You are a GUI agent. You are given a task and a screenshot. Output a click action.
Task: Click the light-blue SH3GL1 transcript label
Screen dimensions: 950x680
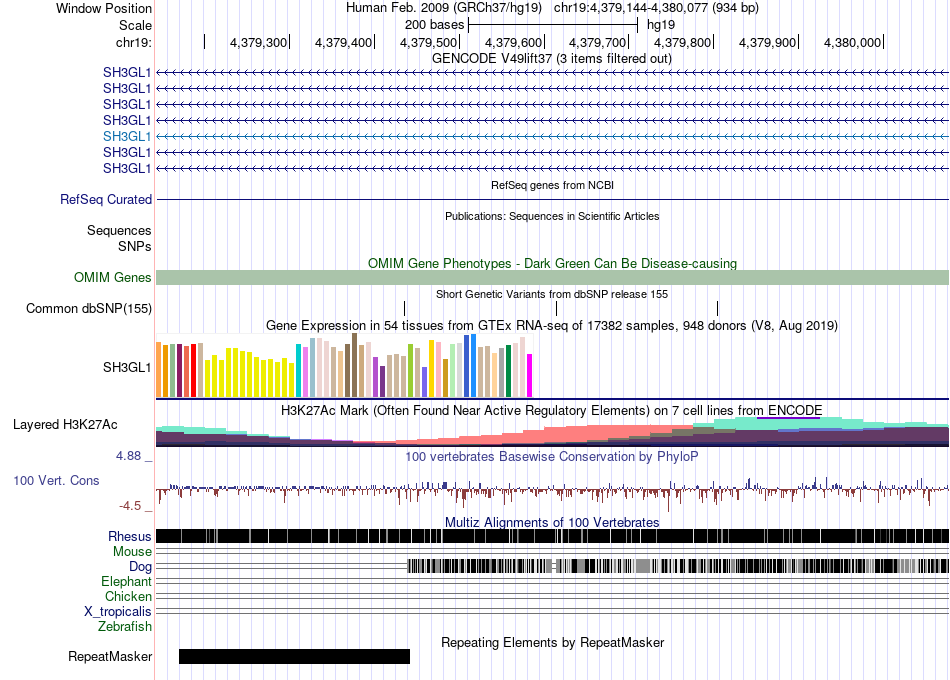click(x=127, y=136)
